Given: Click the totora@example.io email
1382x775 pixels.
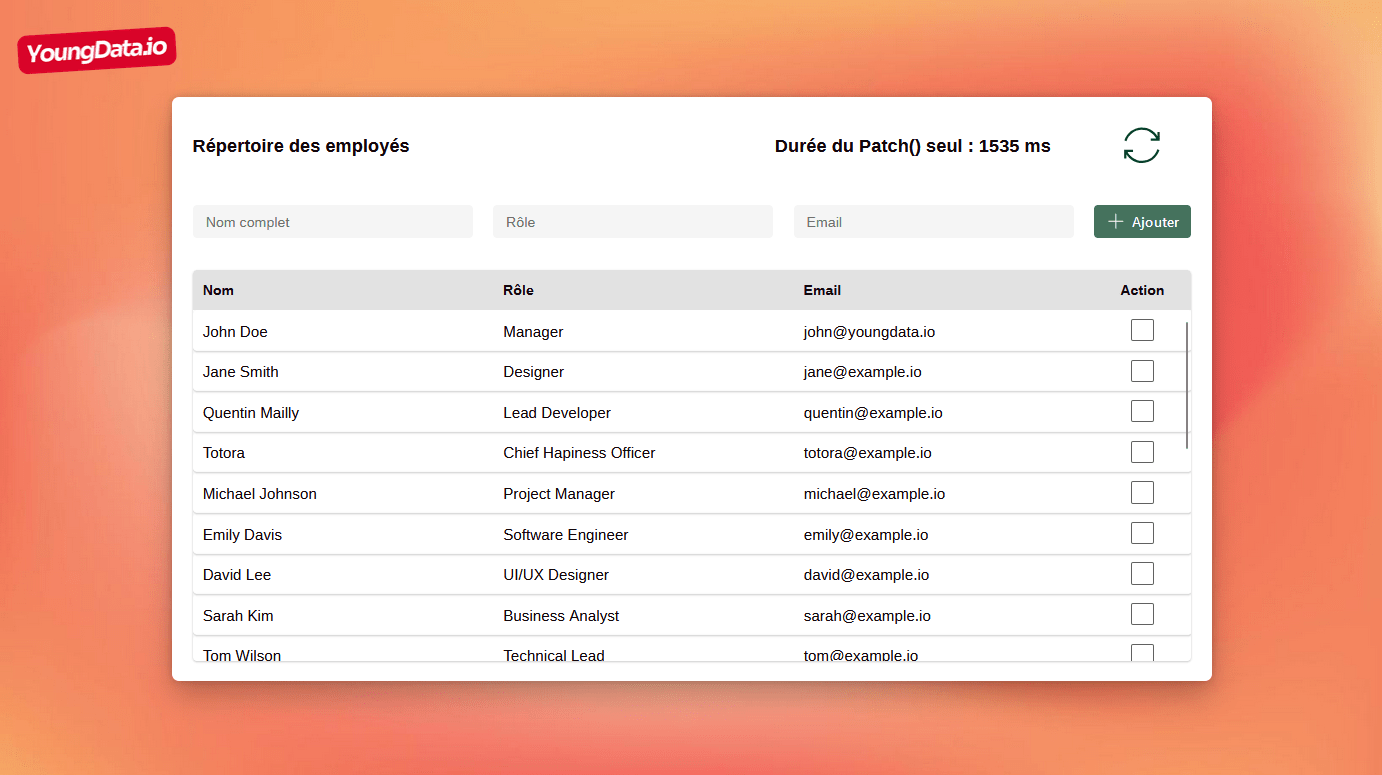Looking at the screenshot, I should (x=868, y=453).
